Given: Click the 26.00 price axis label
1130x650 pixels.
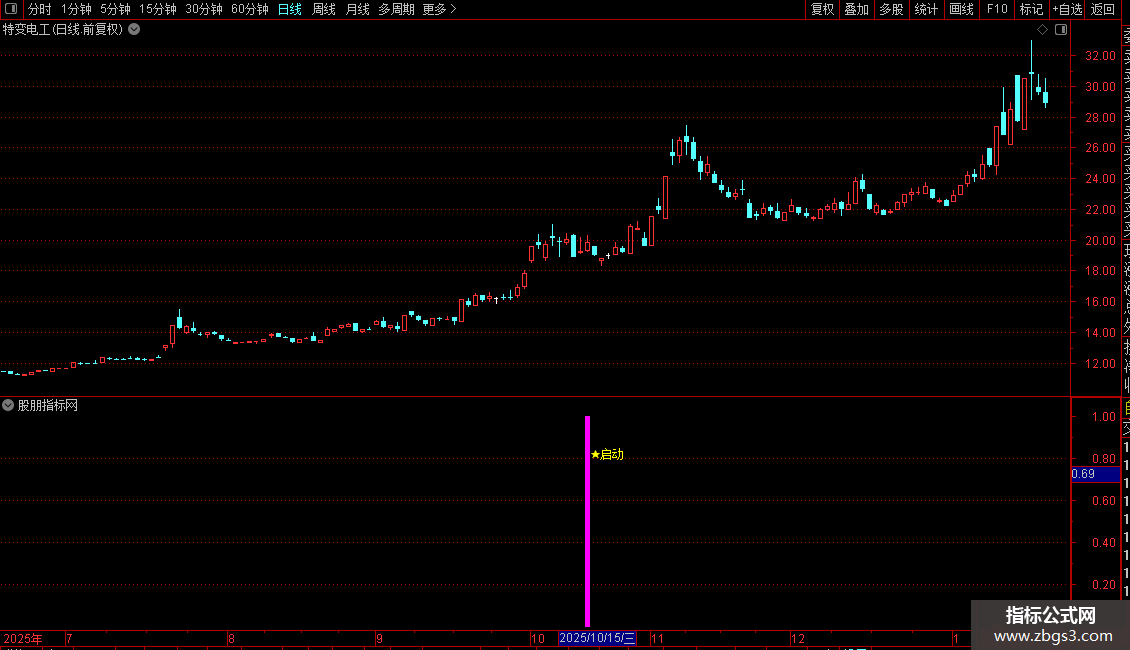Looking at the screenshot, I should point(1100,148).
